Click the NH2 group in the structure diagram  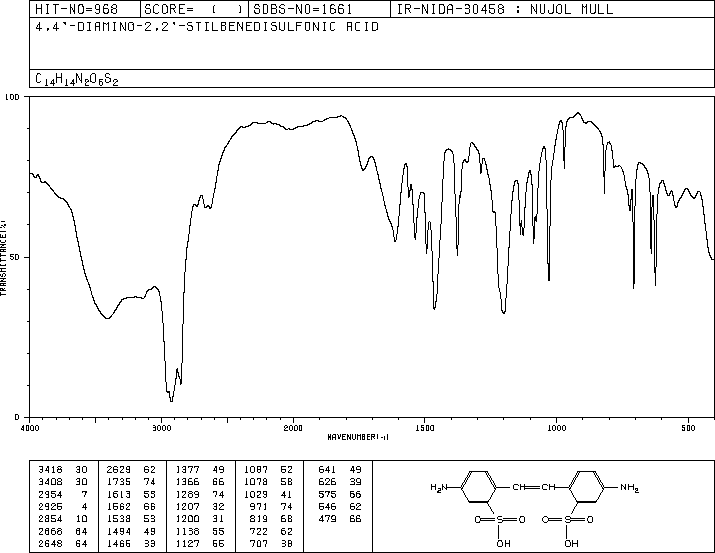(x=630, y=488)
